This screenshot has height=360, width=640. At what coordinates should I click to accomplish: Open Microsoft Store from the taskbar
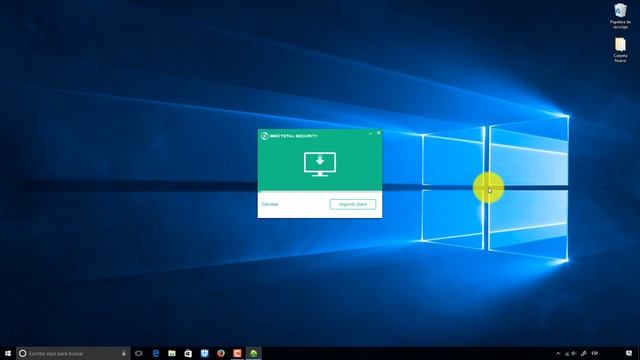(x=188, y=353)
